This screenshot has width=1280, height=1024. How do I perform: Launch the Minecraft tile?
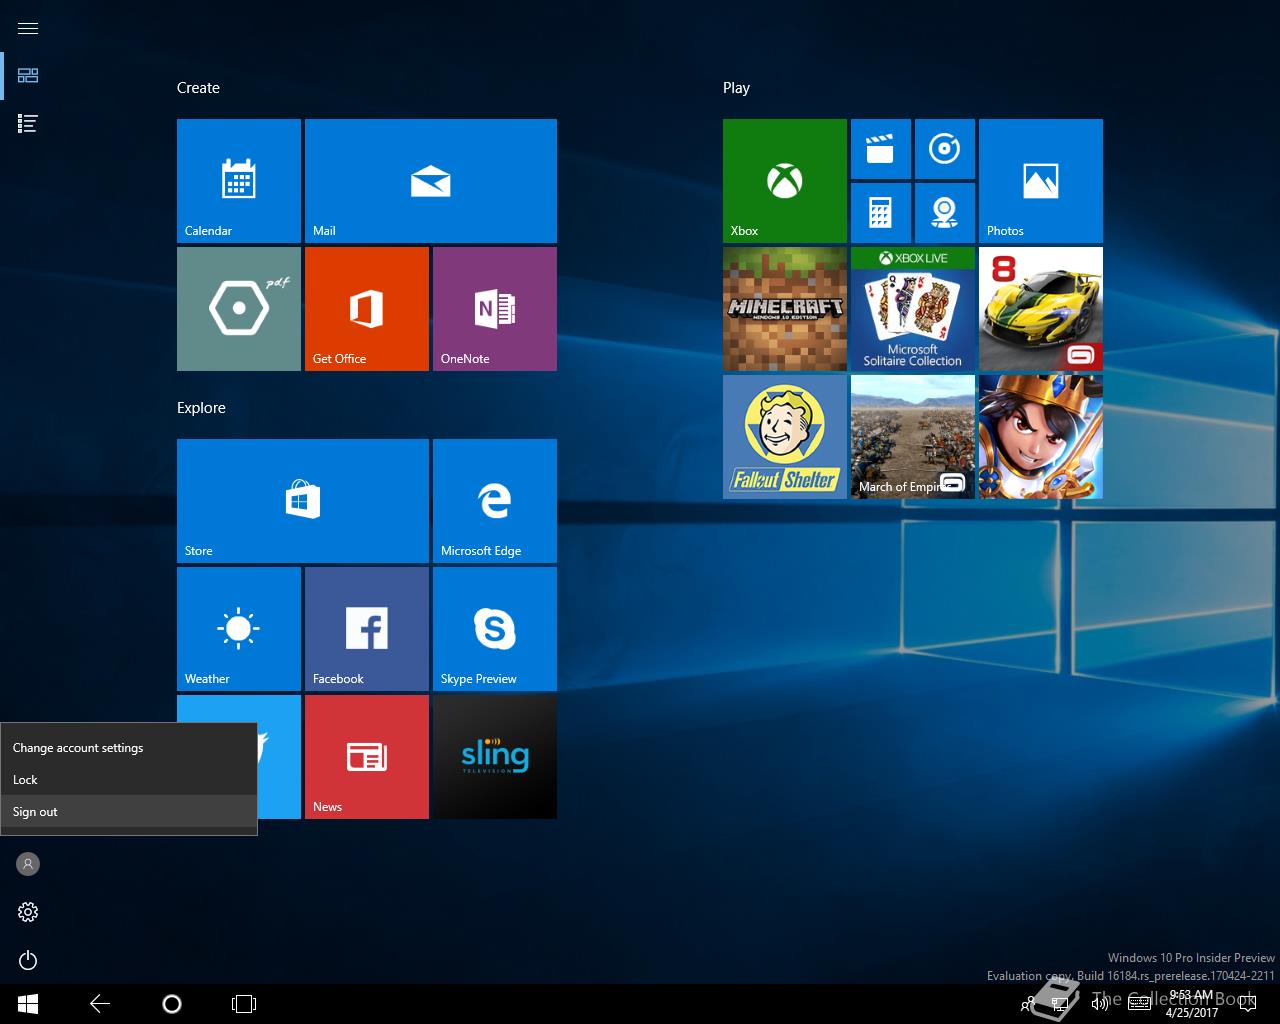click(x=785, y=309)
